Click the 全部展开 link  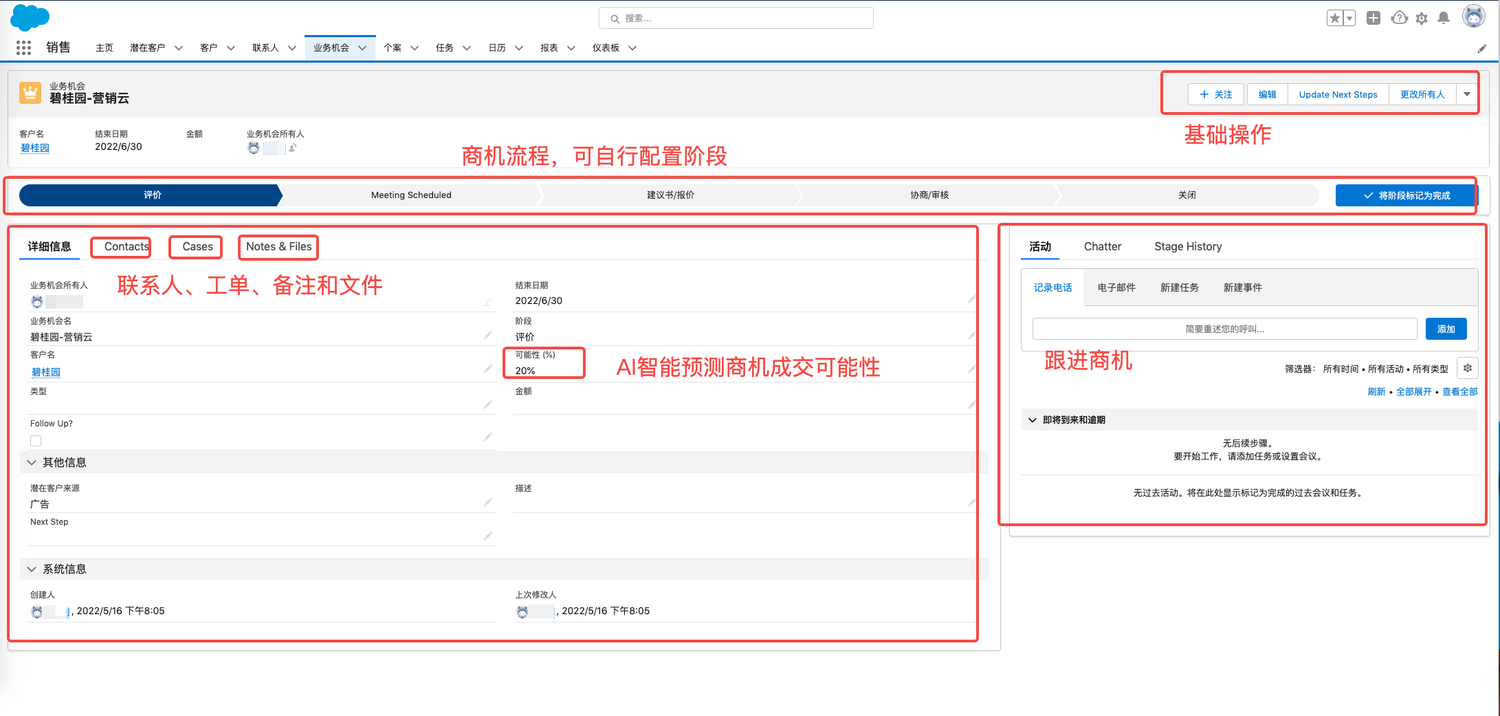tap(1415, 392)
